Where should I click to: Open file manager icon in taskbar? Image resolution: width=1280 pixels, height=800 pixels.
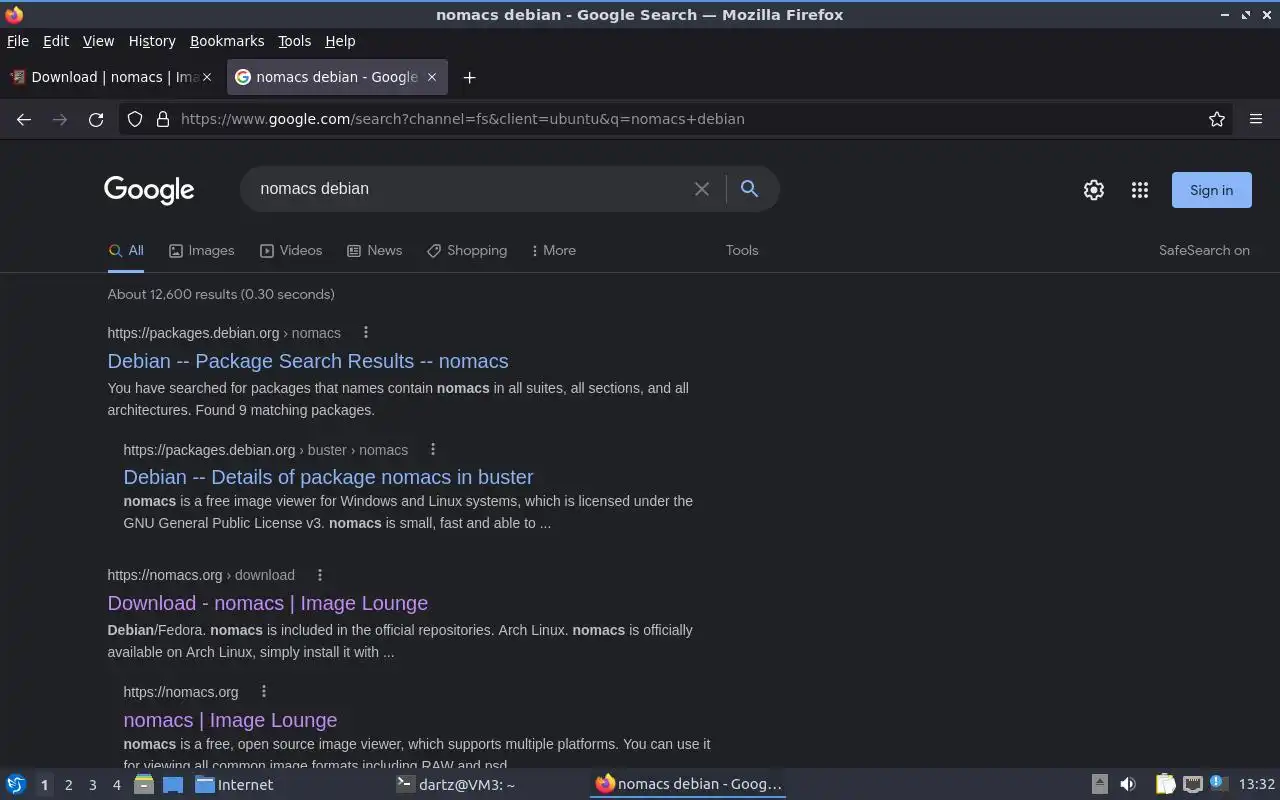point(144,785)
